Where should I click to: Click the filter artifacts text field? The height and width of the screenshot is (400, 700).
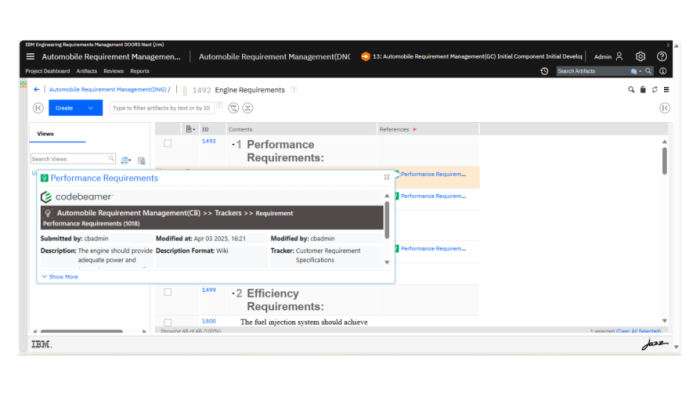click(x=160, y=108)
